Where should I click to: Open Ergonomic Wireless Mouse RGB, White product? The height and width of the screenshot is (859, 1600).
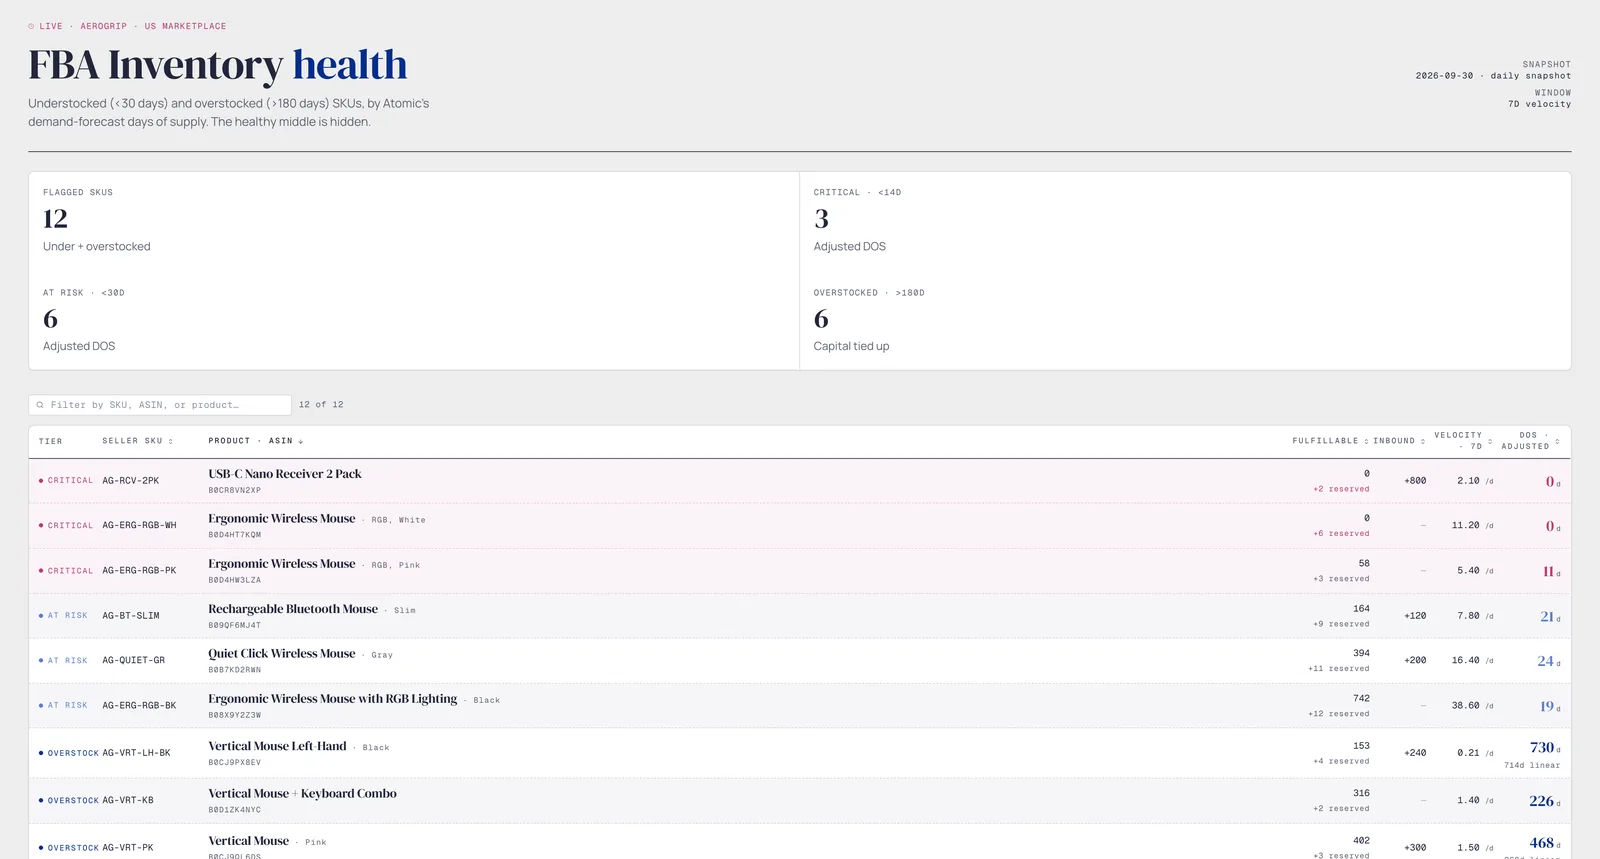pos(282,519)
